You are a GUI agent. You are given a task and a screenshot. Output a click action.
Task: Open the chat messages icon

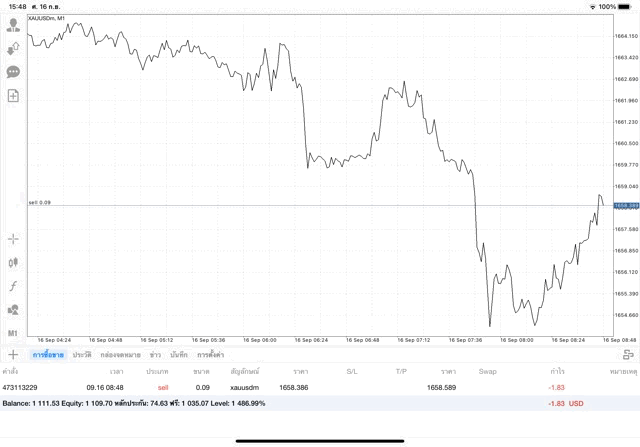[13, 72]
